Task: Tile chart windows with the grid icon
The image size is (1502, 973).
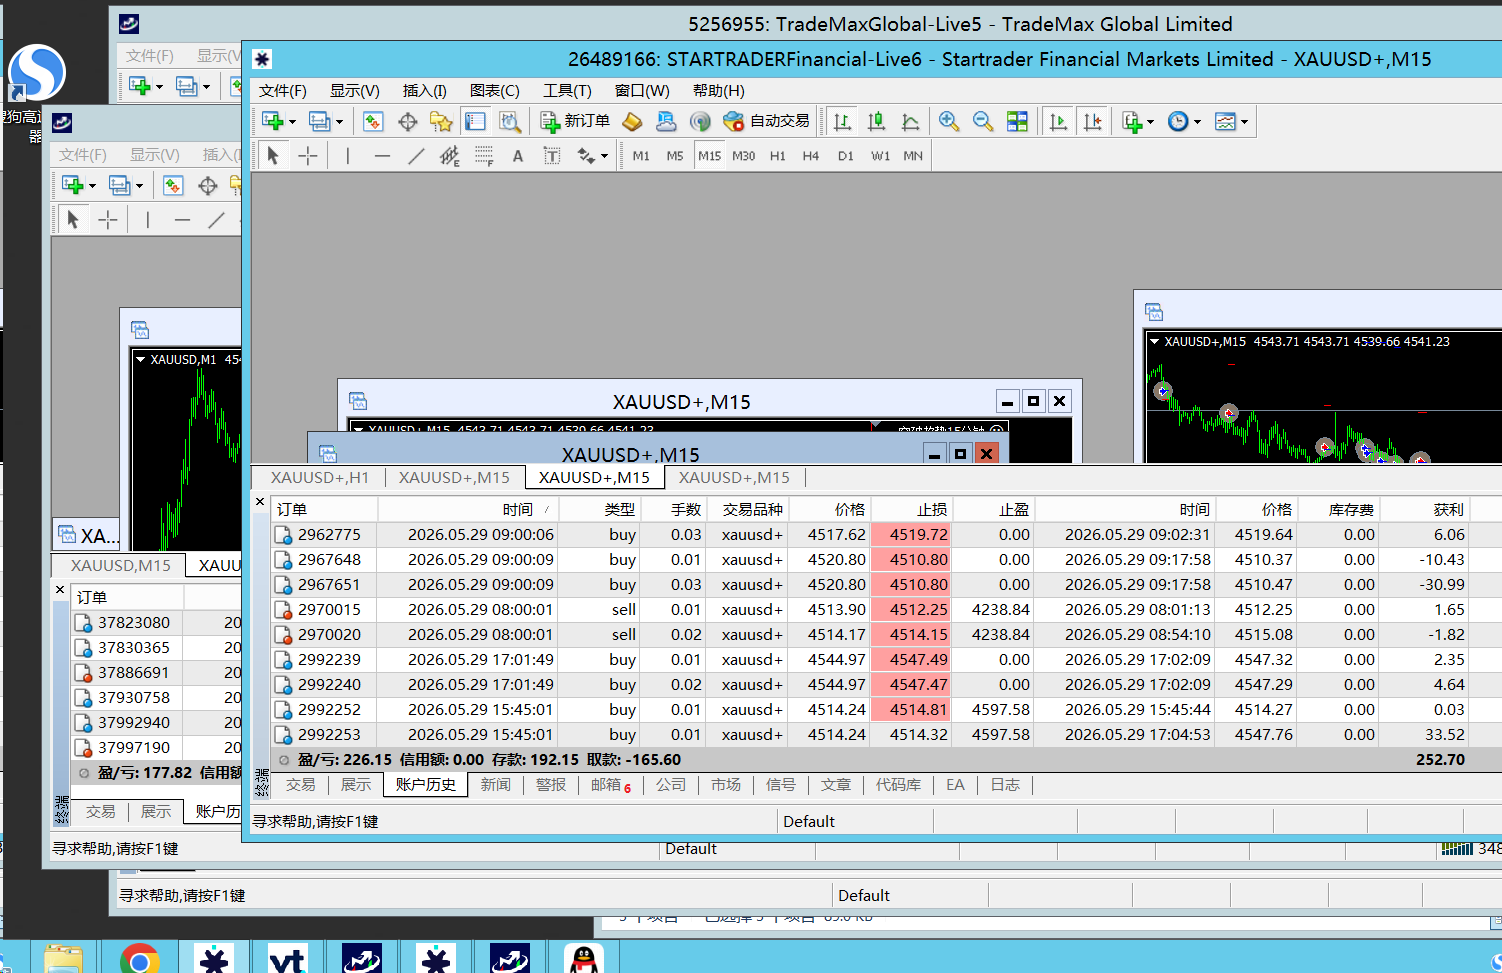Action: click(1017, 121)
